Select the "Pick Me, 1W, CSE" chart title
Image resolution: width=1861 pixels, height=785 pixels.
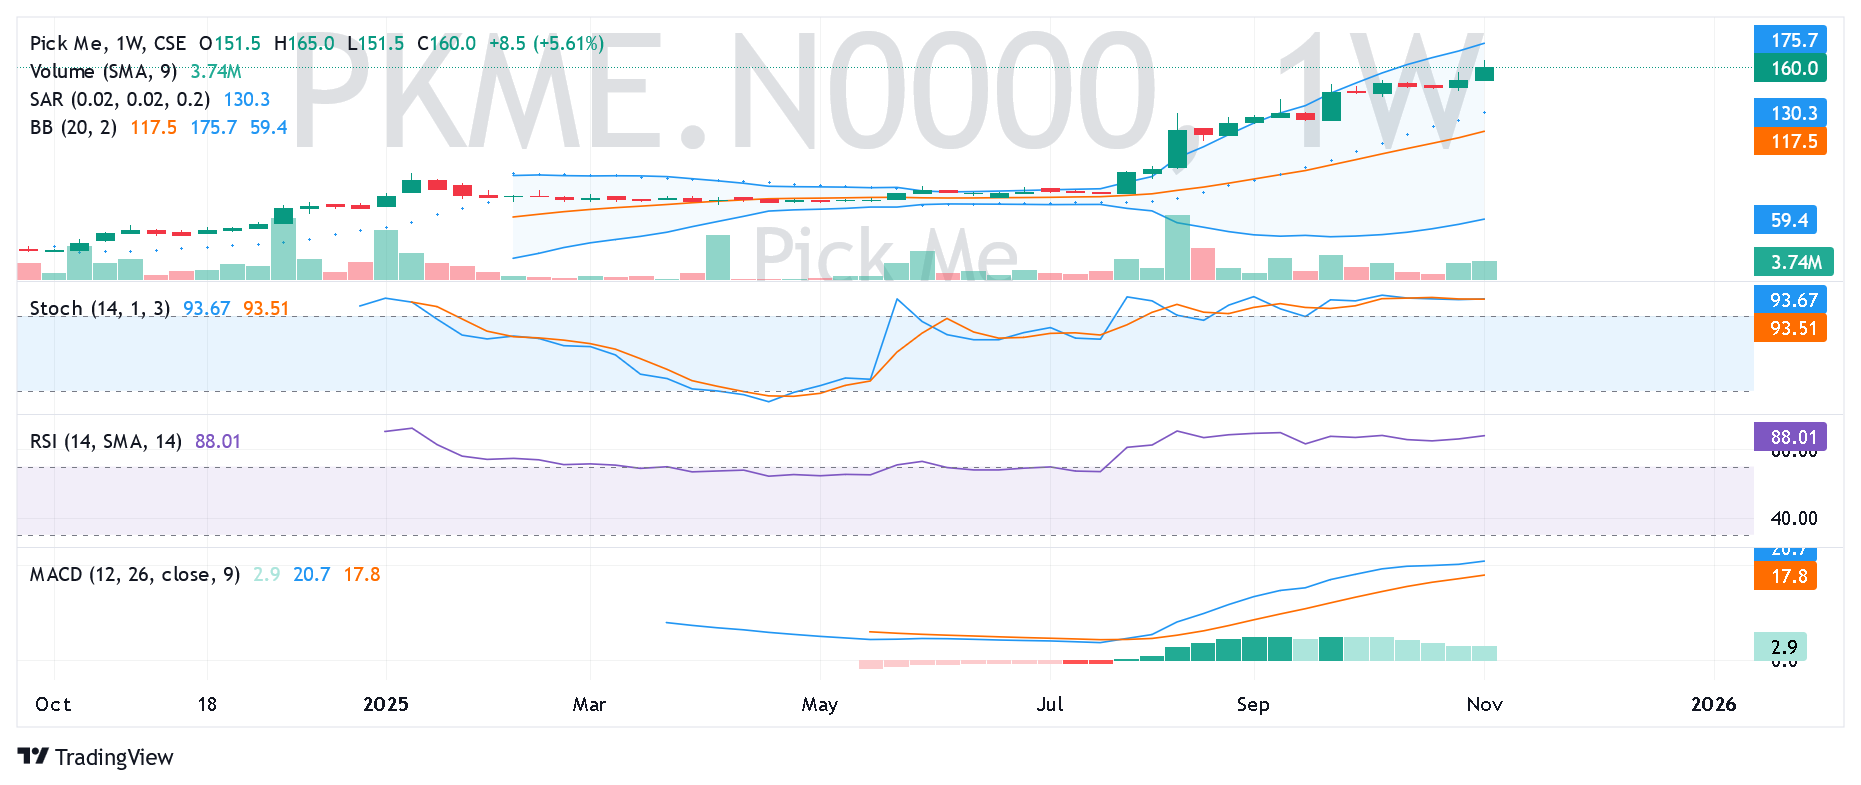pyautogui.click(x=108, y=43)
